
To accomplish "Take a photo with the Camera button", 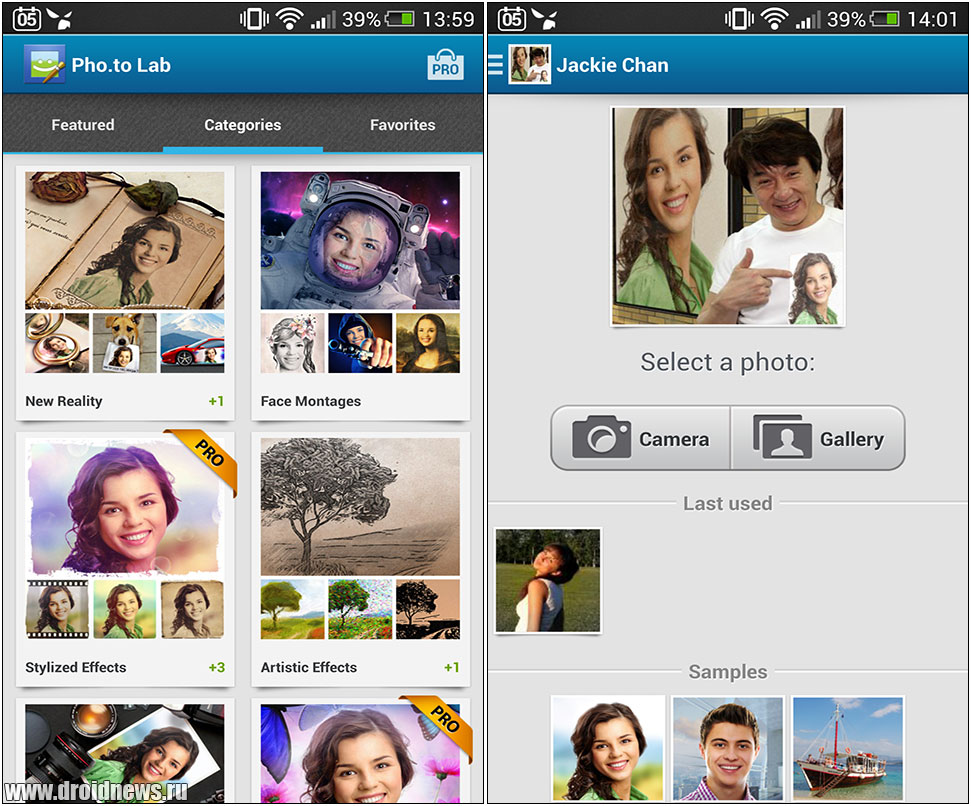I will pyautogui.click(x=640, y=438).
